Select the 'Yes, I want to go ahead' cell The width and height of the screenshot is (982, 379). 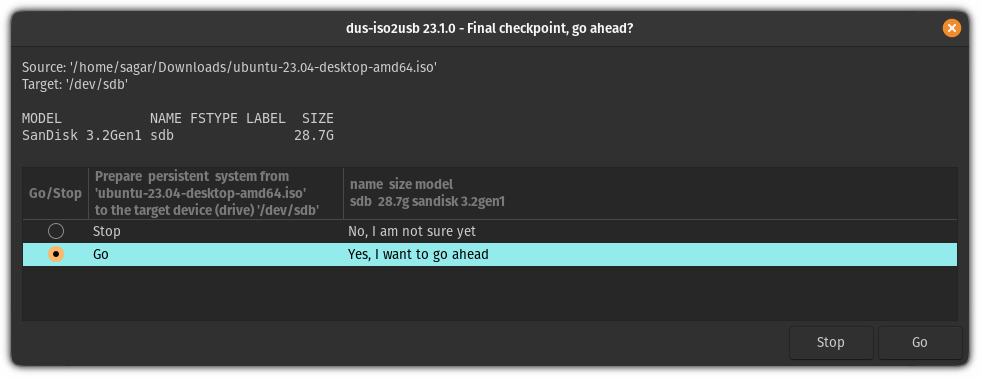click(418, 254)
